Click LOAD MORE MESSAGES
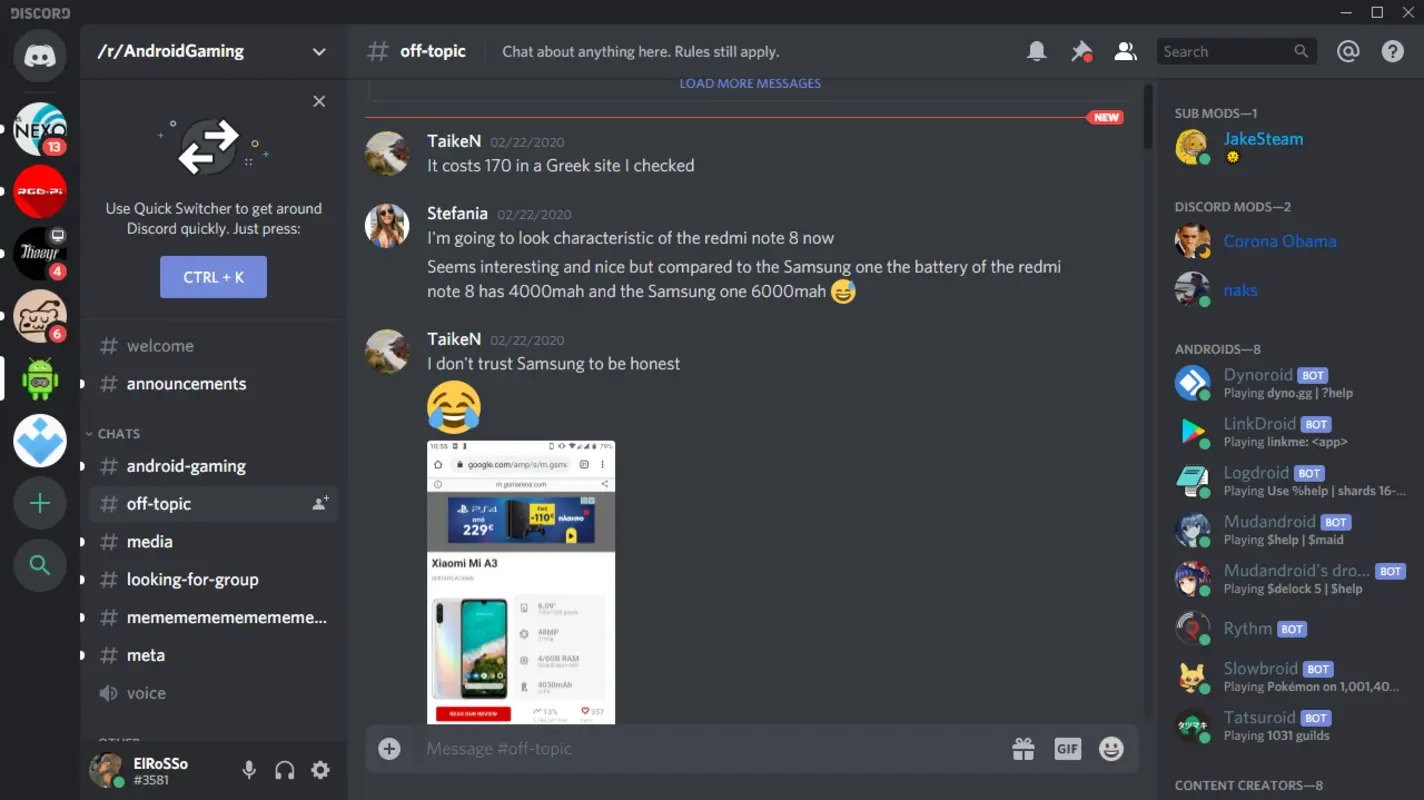 (749, 83)
